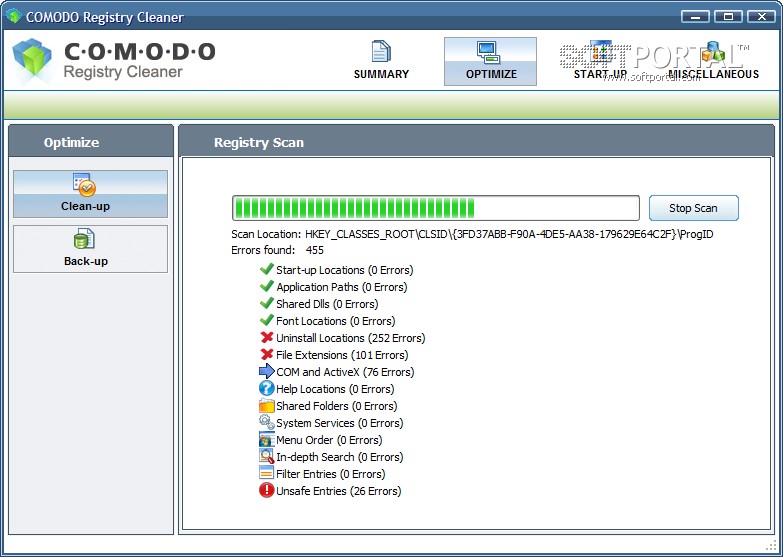Click the Miscellaneous cubes icon
Screen dimensions: 783x557
tap(713, 52)
